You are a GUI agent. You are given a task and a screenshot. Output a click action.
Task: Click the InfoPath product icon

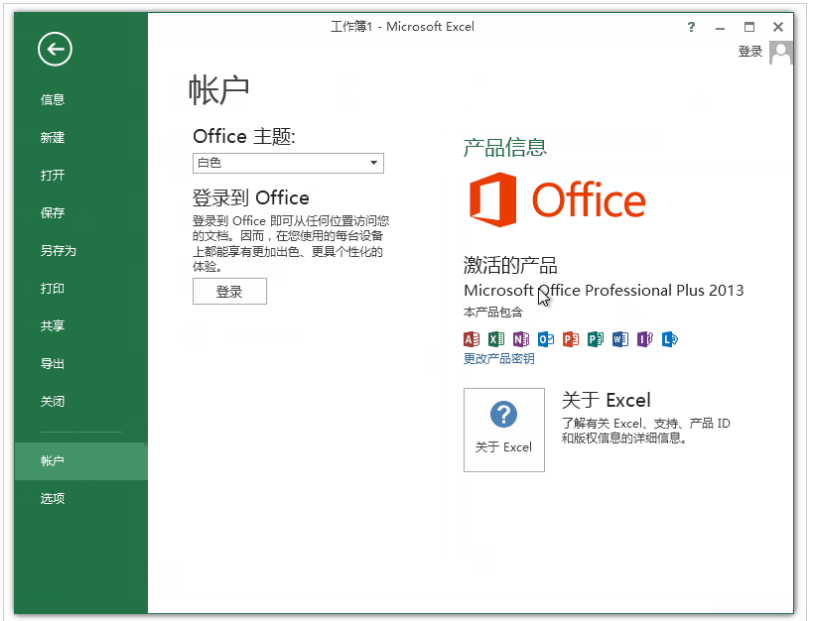point(645,338)
